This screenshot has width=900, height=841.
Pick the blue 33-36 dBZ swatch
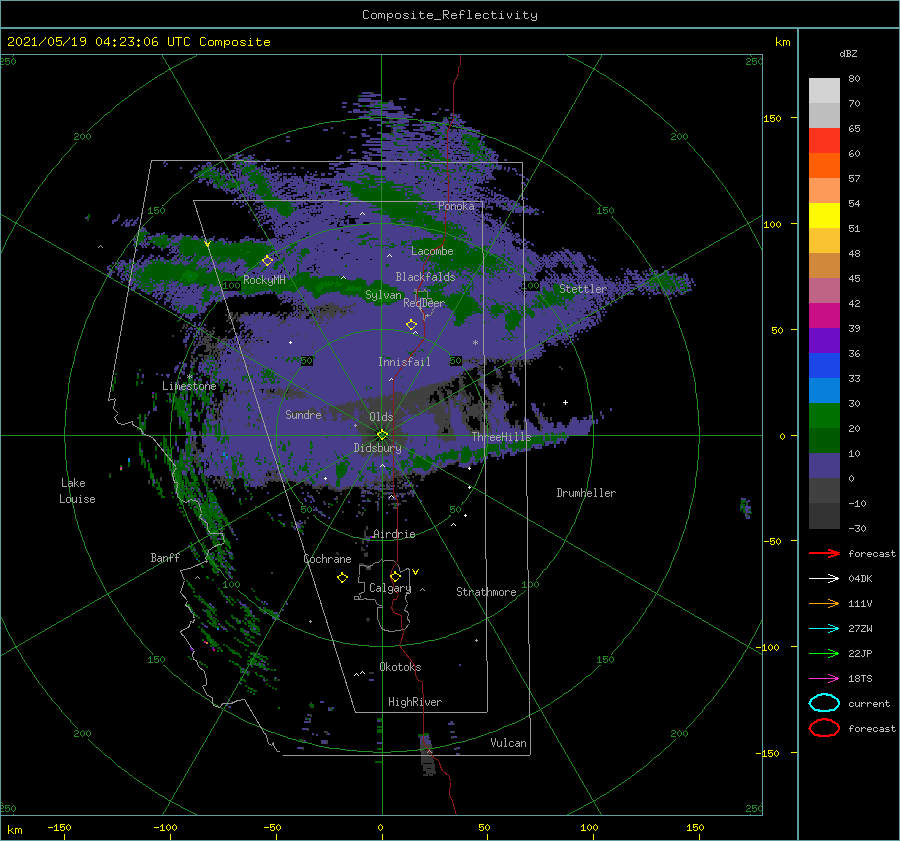point(824,366)
